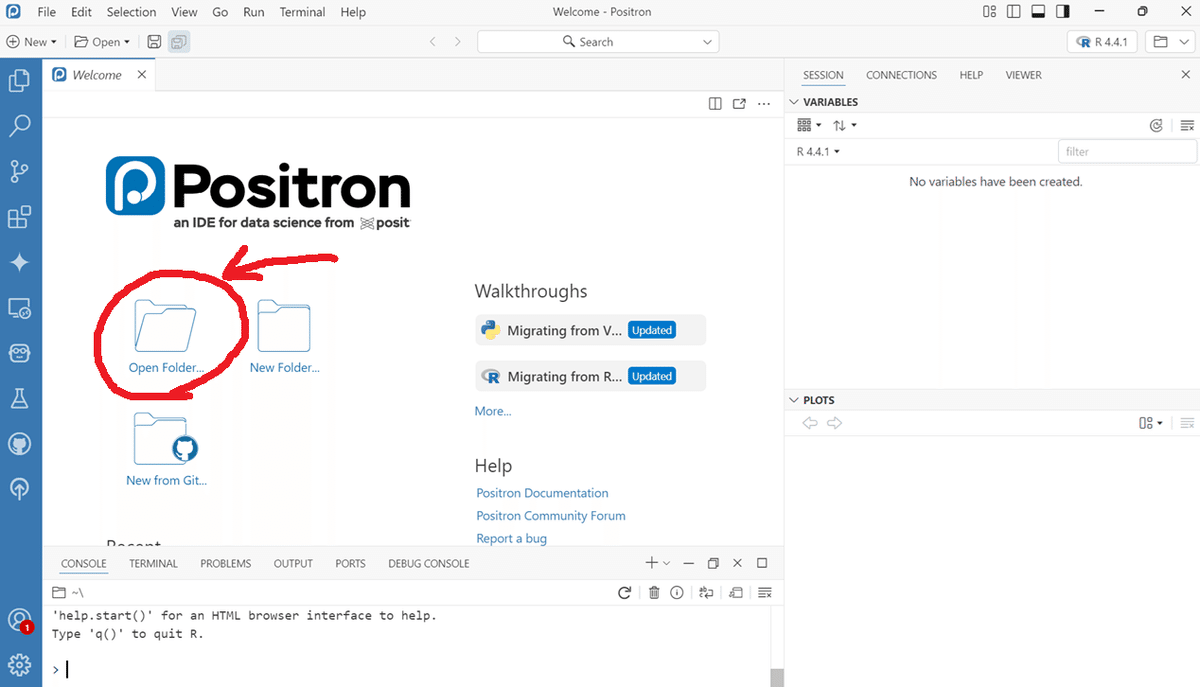1200x687 pixels.
Task: Expand the New button dropdown chevron
Action: point(52,41)
